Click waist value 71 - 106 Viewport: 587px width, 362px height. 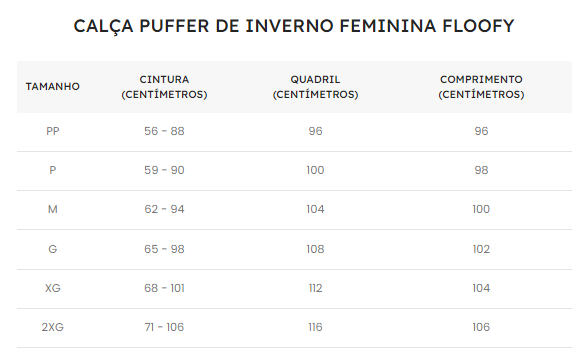(x=164, y=327)
